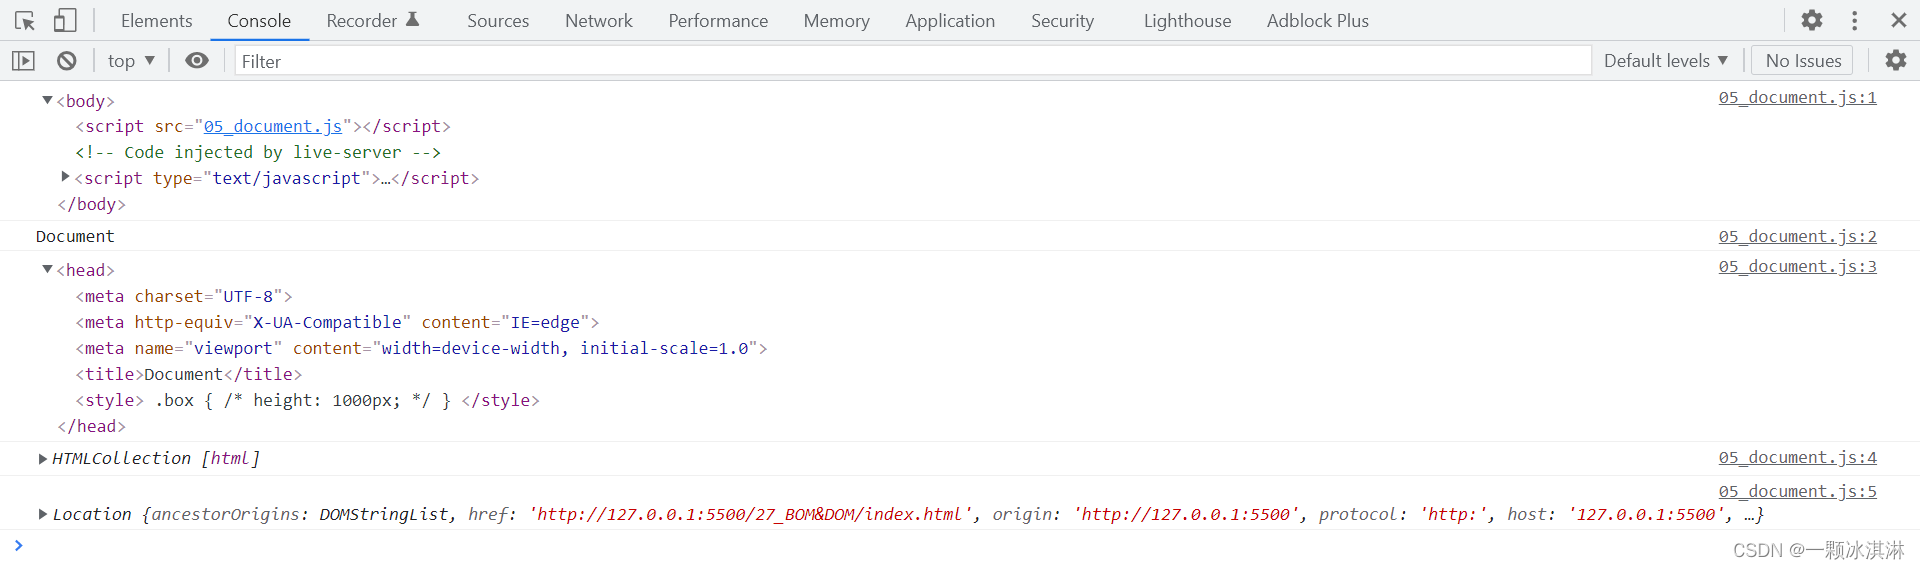Open the top JavaScript context dropdown
Viewport: 1920px width, 569px height.
coord(131,61)
